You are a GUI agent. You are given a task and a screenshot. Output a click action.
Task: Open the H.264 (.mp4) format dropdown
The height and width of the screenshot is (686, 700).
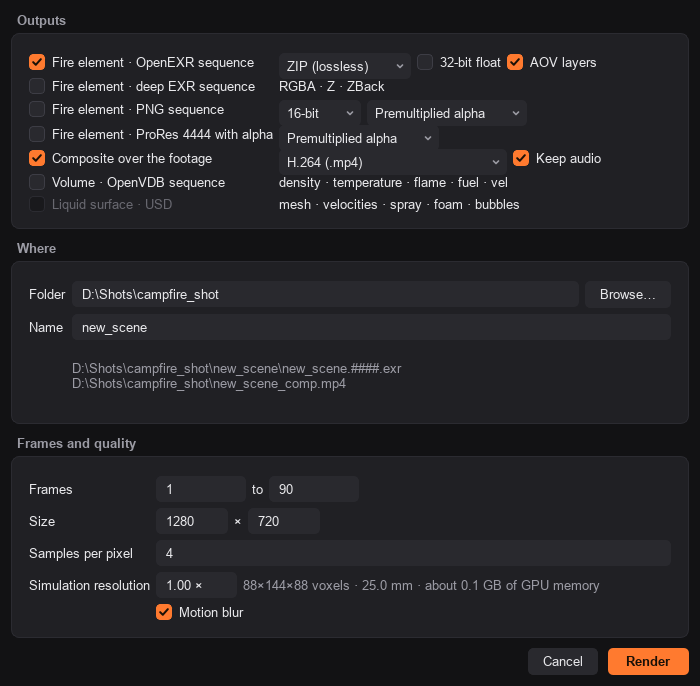pos(393,162)
